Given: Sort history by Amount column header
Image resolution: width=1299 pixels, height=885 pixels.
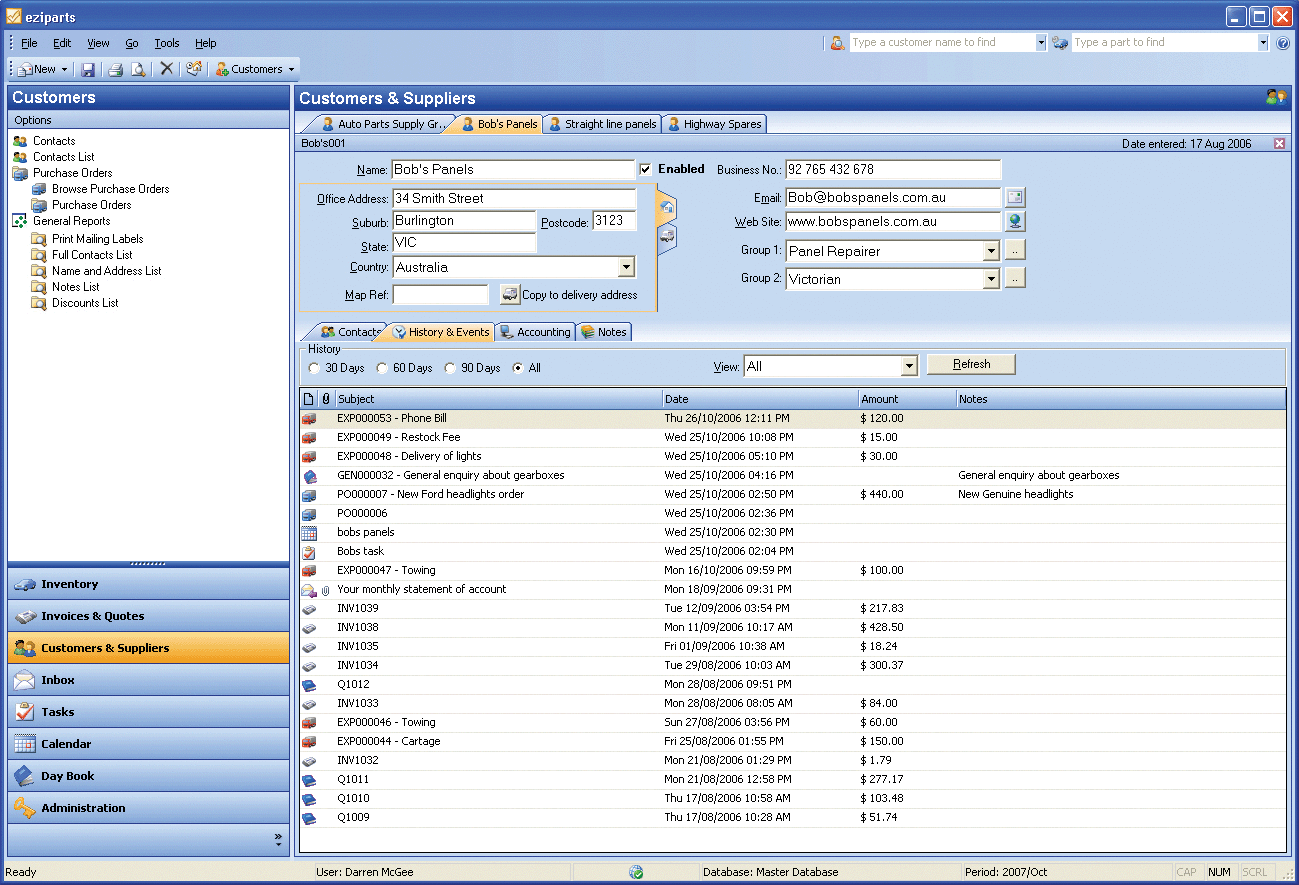Looking at the screenshot, I should 907,399.
